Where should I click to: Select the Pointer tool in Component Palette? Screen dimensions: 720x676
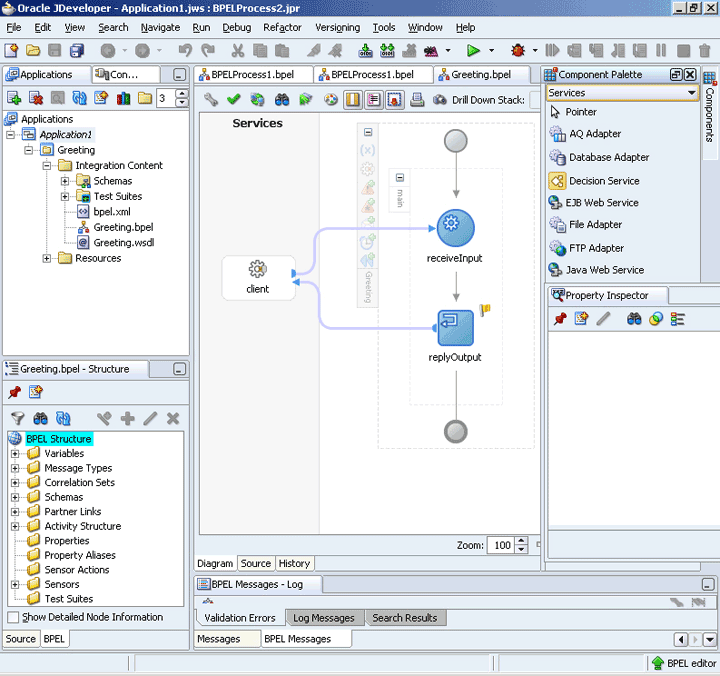click(x=573, y=112)
